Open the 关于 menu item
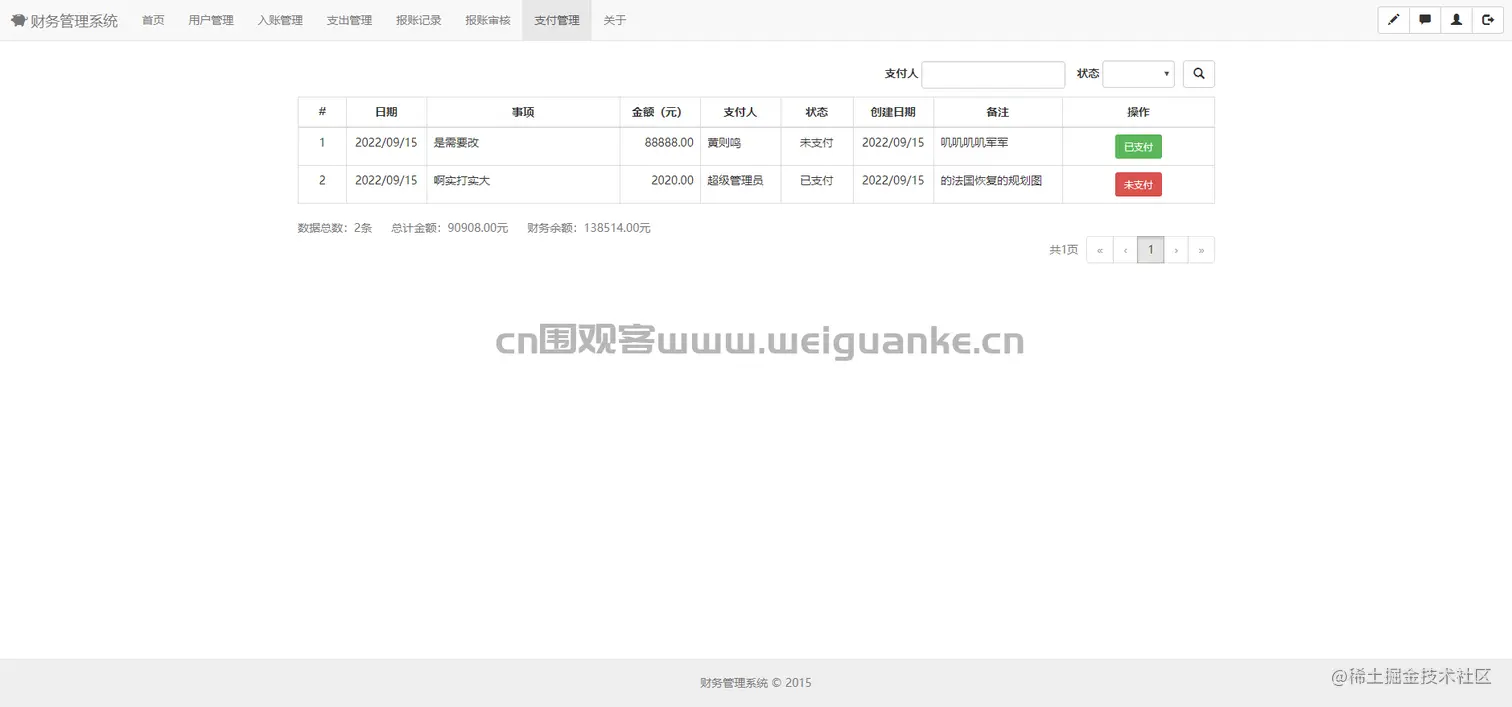 [x=615, y=20]
